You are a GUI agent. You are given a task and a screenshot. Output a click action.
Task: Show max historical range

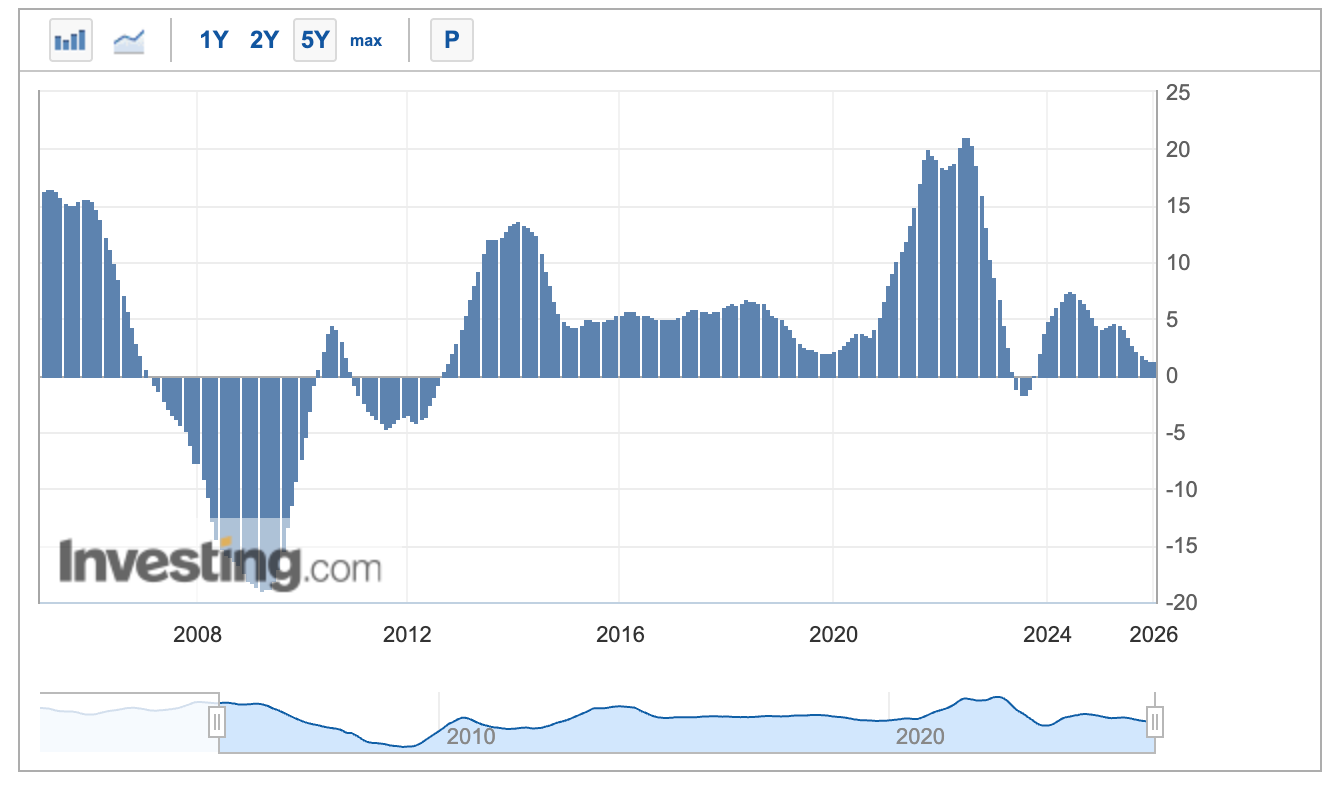(366, 41)
